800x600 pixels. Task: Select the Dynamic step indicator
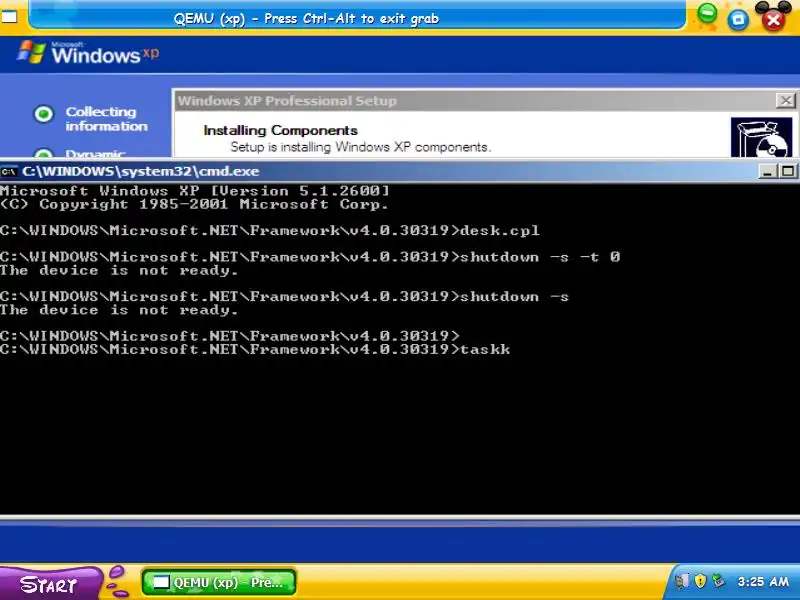44,154
